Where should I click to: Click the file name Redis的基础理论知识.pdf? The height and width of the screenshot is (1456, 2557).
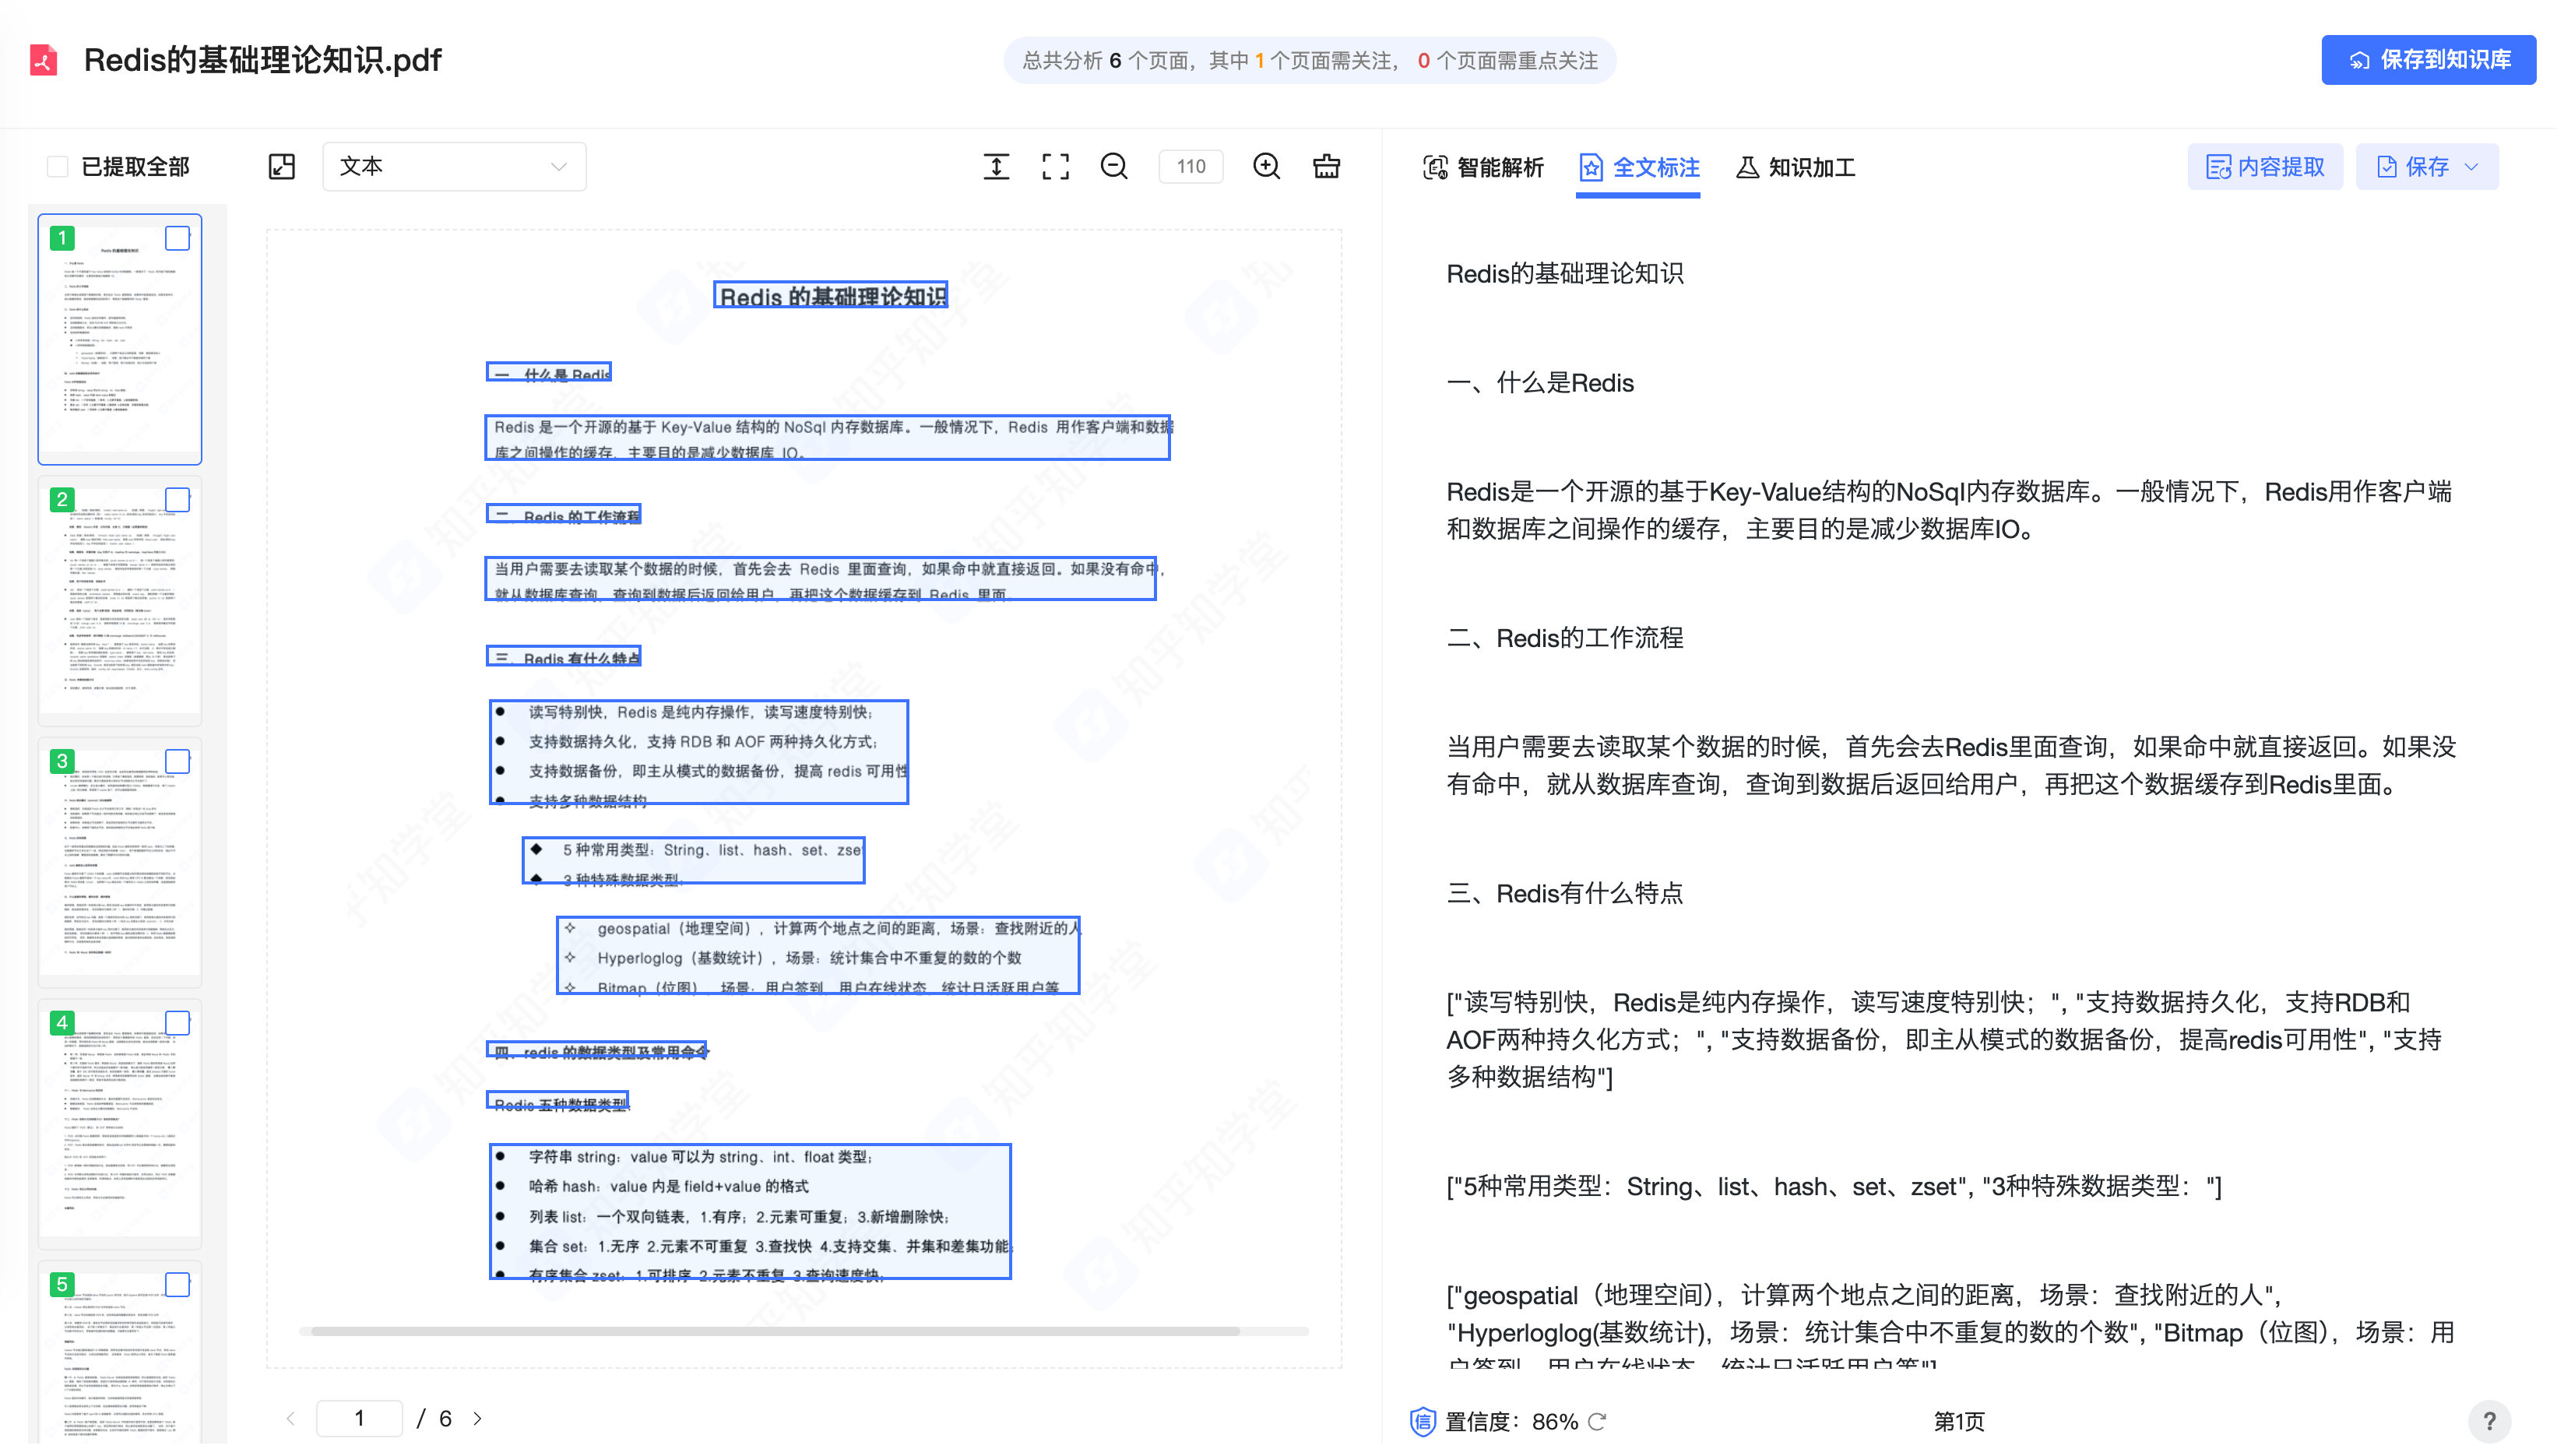pos(262,60)
